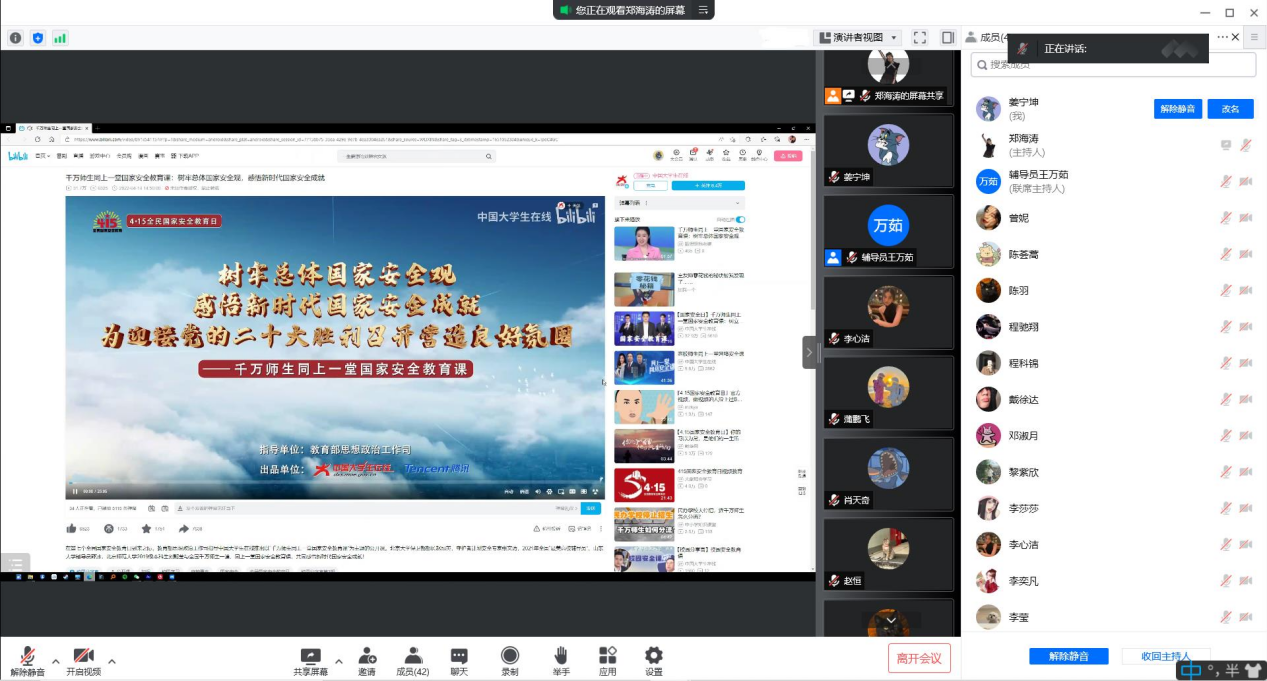Screen dimensions: 1267x681
Task: Select 蒲鹏飞 video tile
Action: (x=888, y=395)
